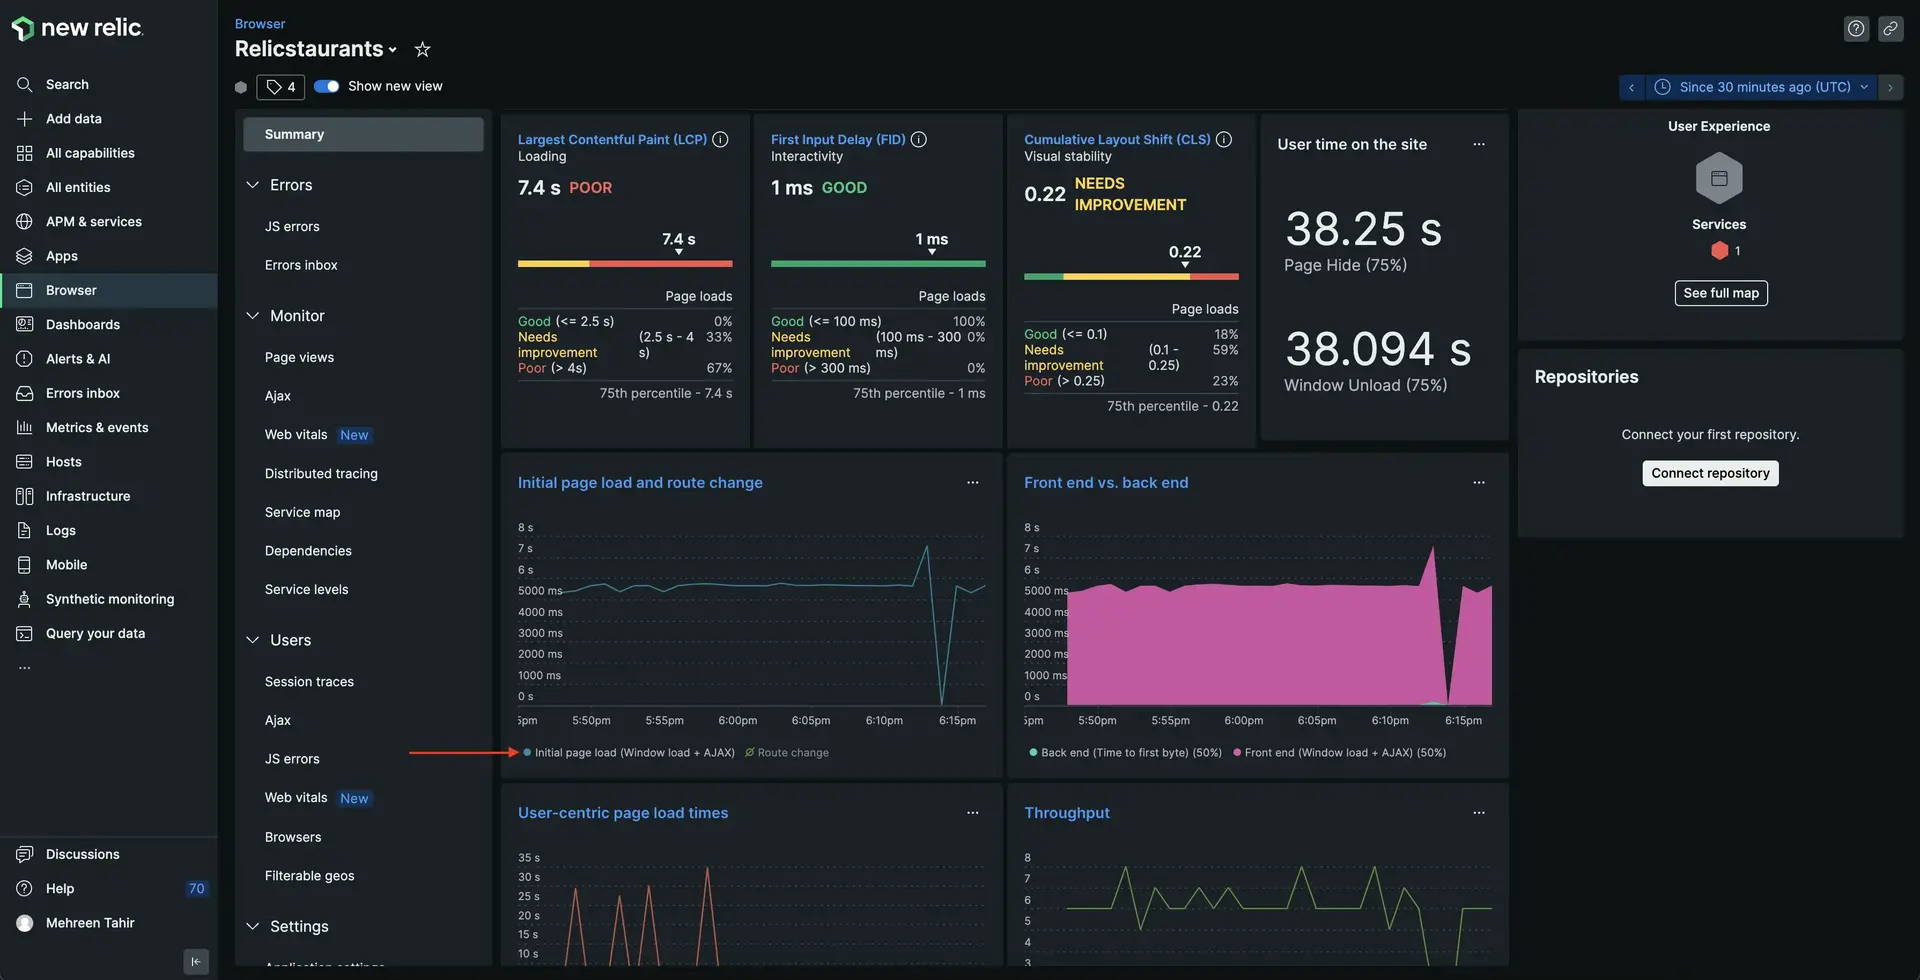
Task: Toggle Route change legend series
Action: point(787,753)
